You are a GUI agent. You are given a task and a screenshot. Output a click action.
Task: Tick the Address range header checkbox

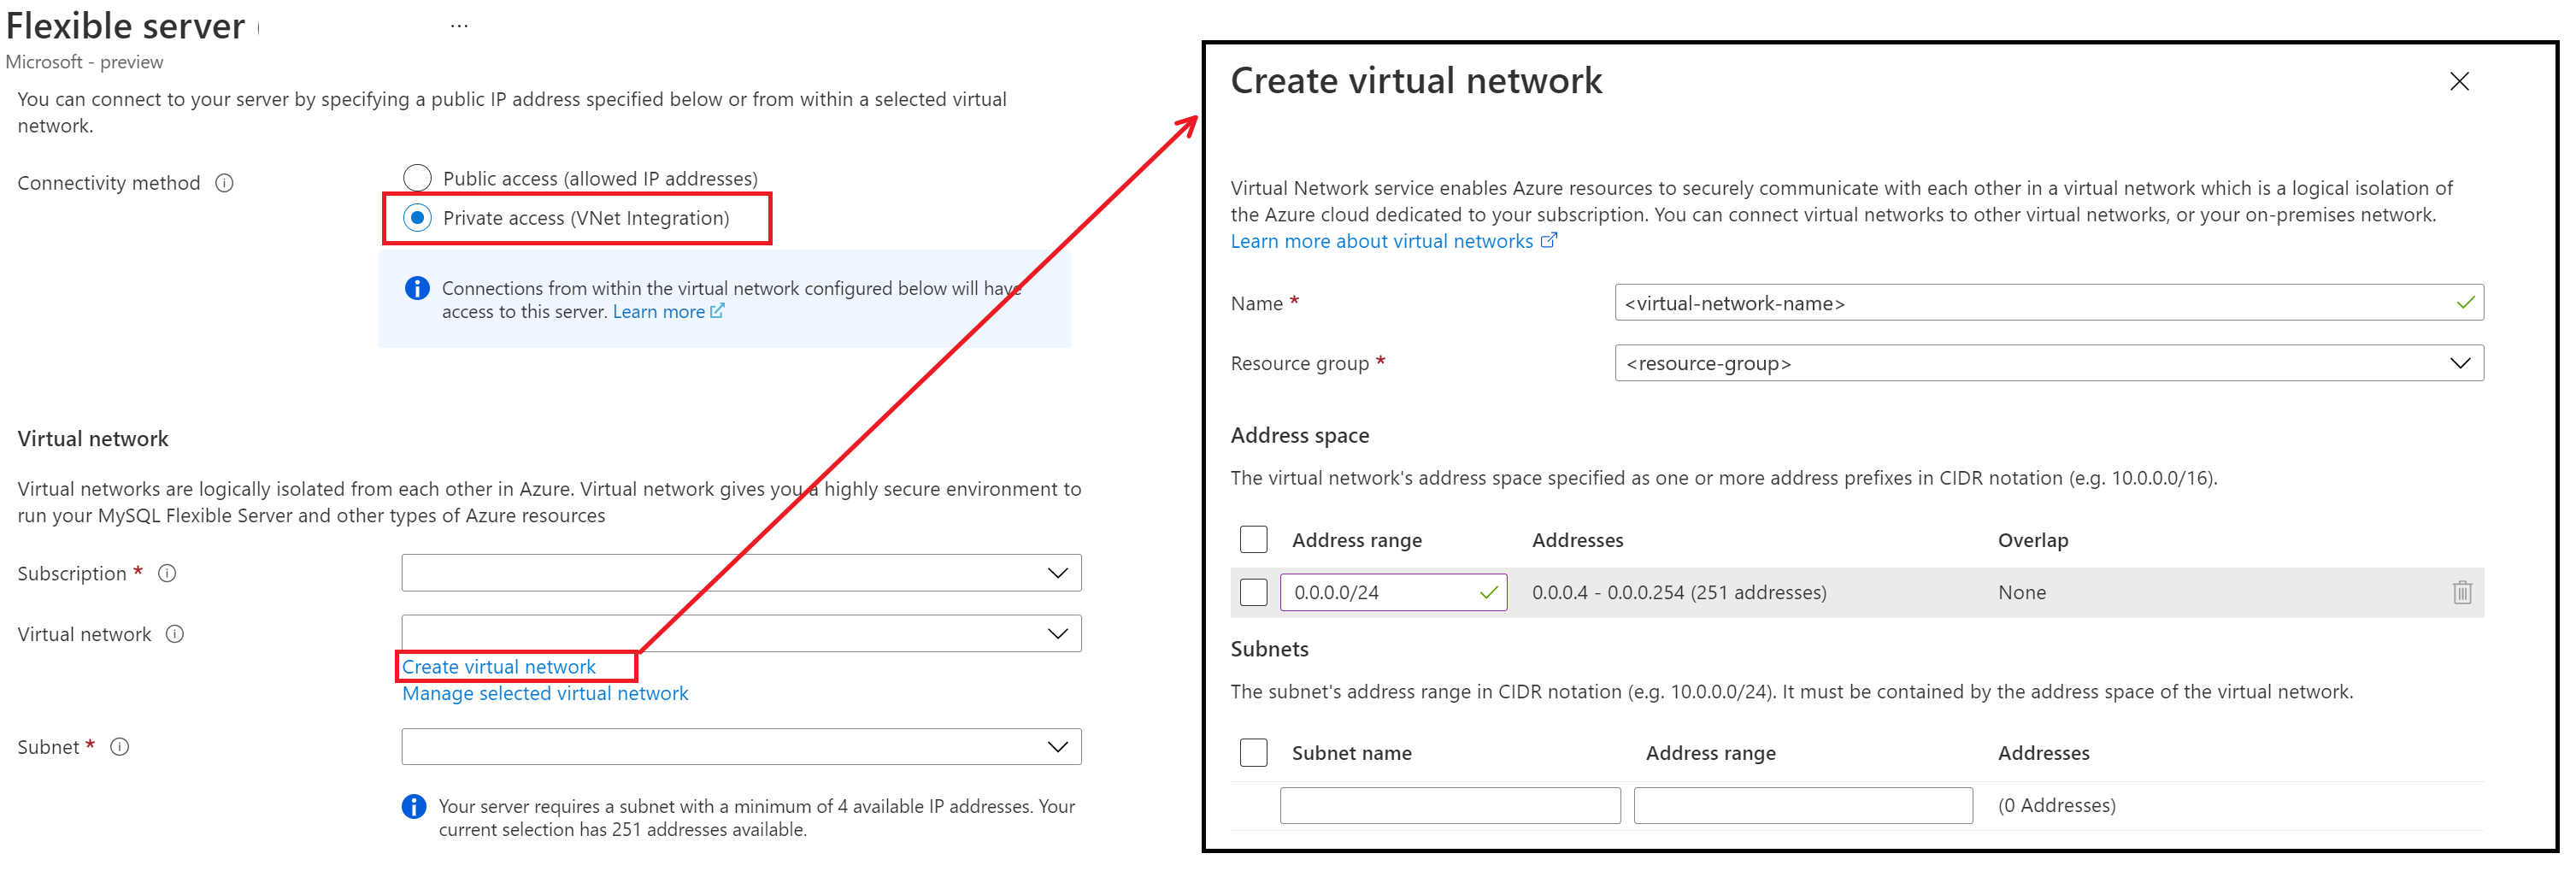[x=1253, y=540]
